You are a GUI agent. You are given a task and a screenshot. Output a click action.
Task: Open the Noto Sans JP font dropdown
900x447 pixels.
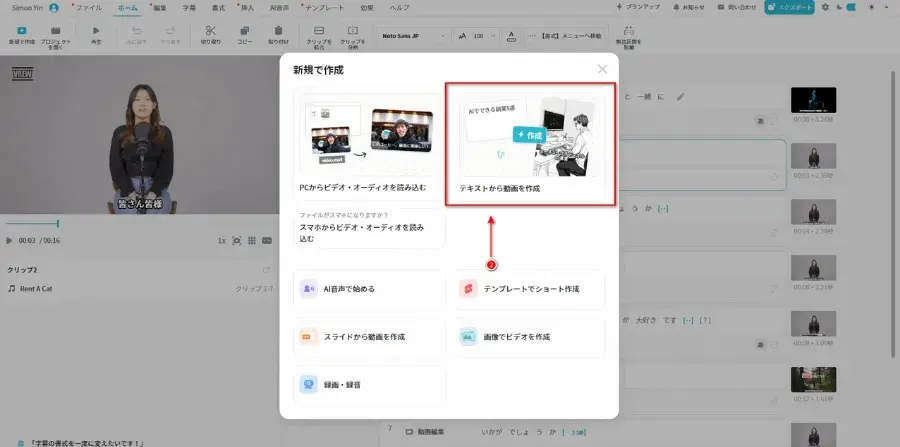click(413, 36)
